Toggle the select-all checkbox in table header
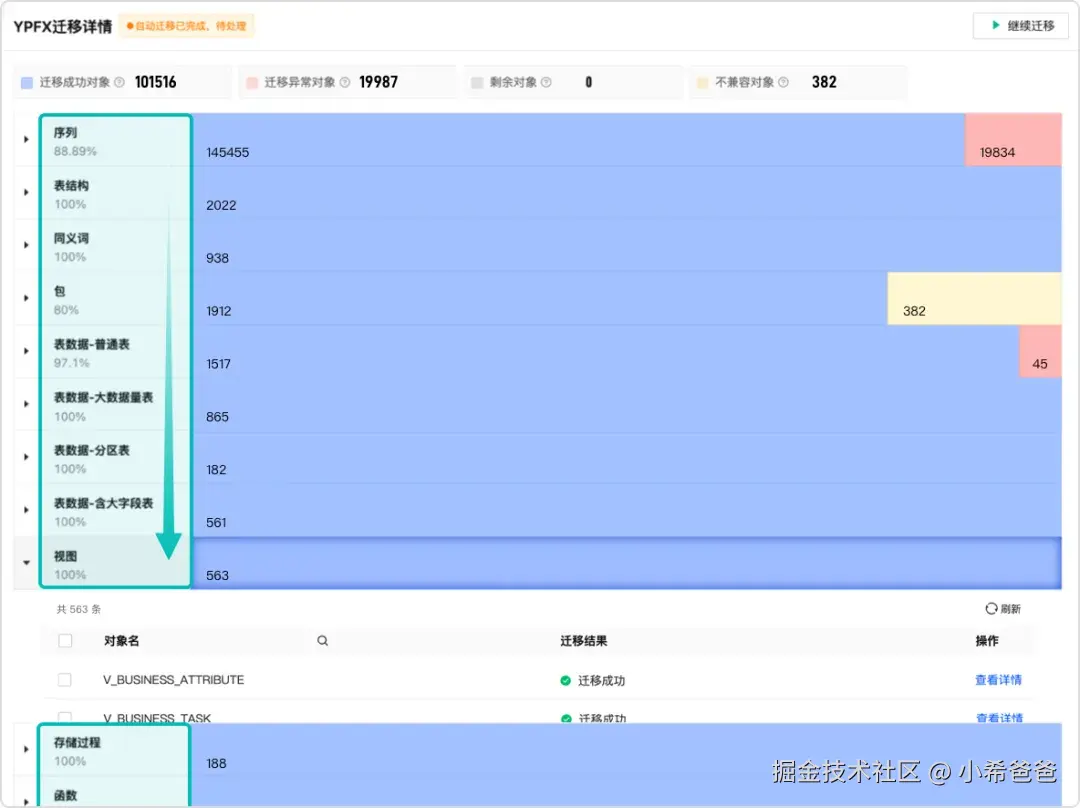 click(65, 641)
